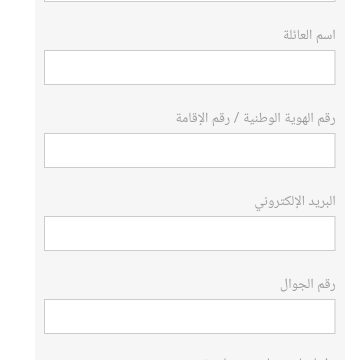Select the text box under رقم الجوال
Screen dimensions: 360x360
point(190,316)
